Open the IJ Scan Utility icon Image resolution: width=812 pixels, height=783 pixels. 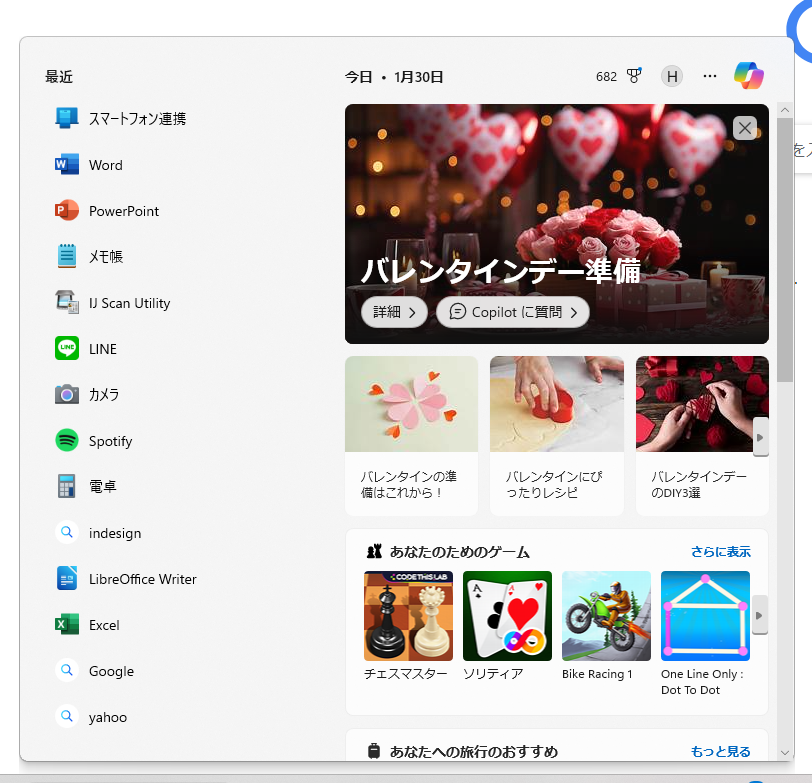(67, 303)
